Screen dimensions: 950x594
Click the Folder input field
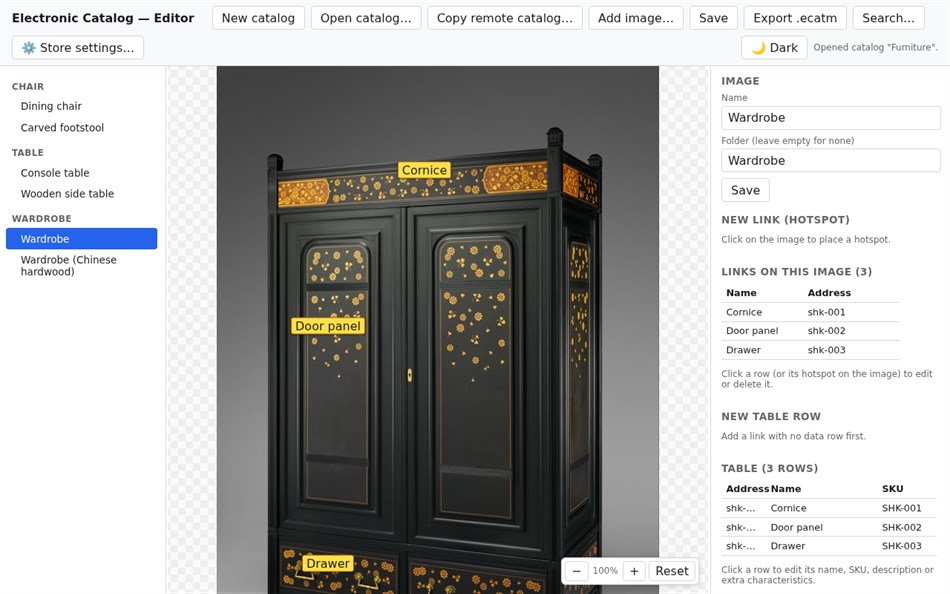(x=831, y=161)
